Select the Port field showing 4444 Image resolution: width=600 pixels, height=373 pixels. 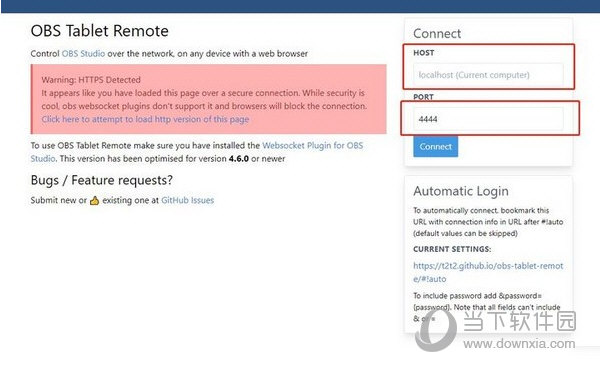[x=488, y=119]
